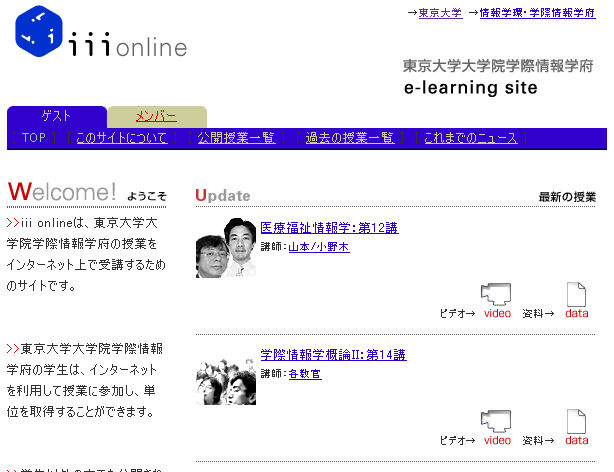Open 過去の授業一覧 in the navigation bar

point(349,138)
